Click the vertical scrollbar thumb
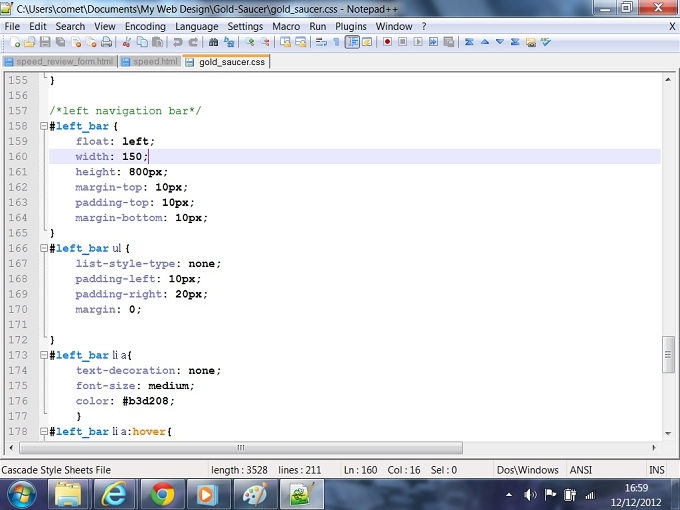 [668, 354]
